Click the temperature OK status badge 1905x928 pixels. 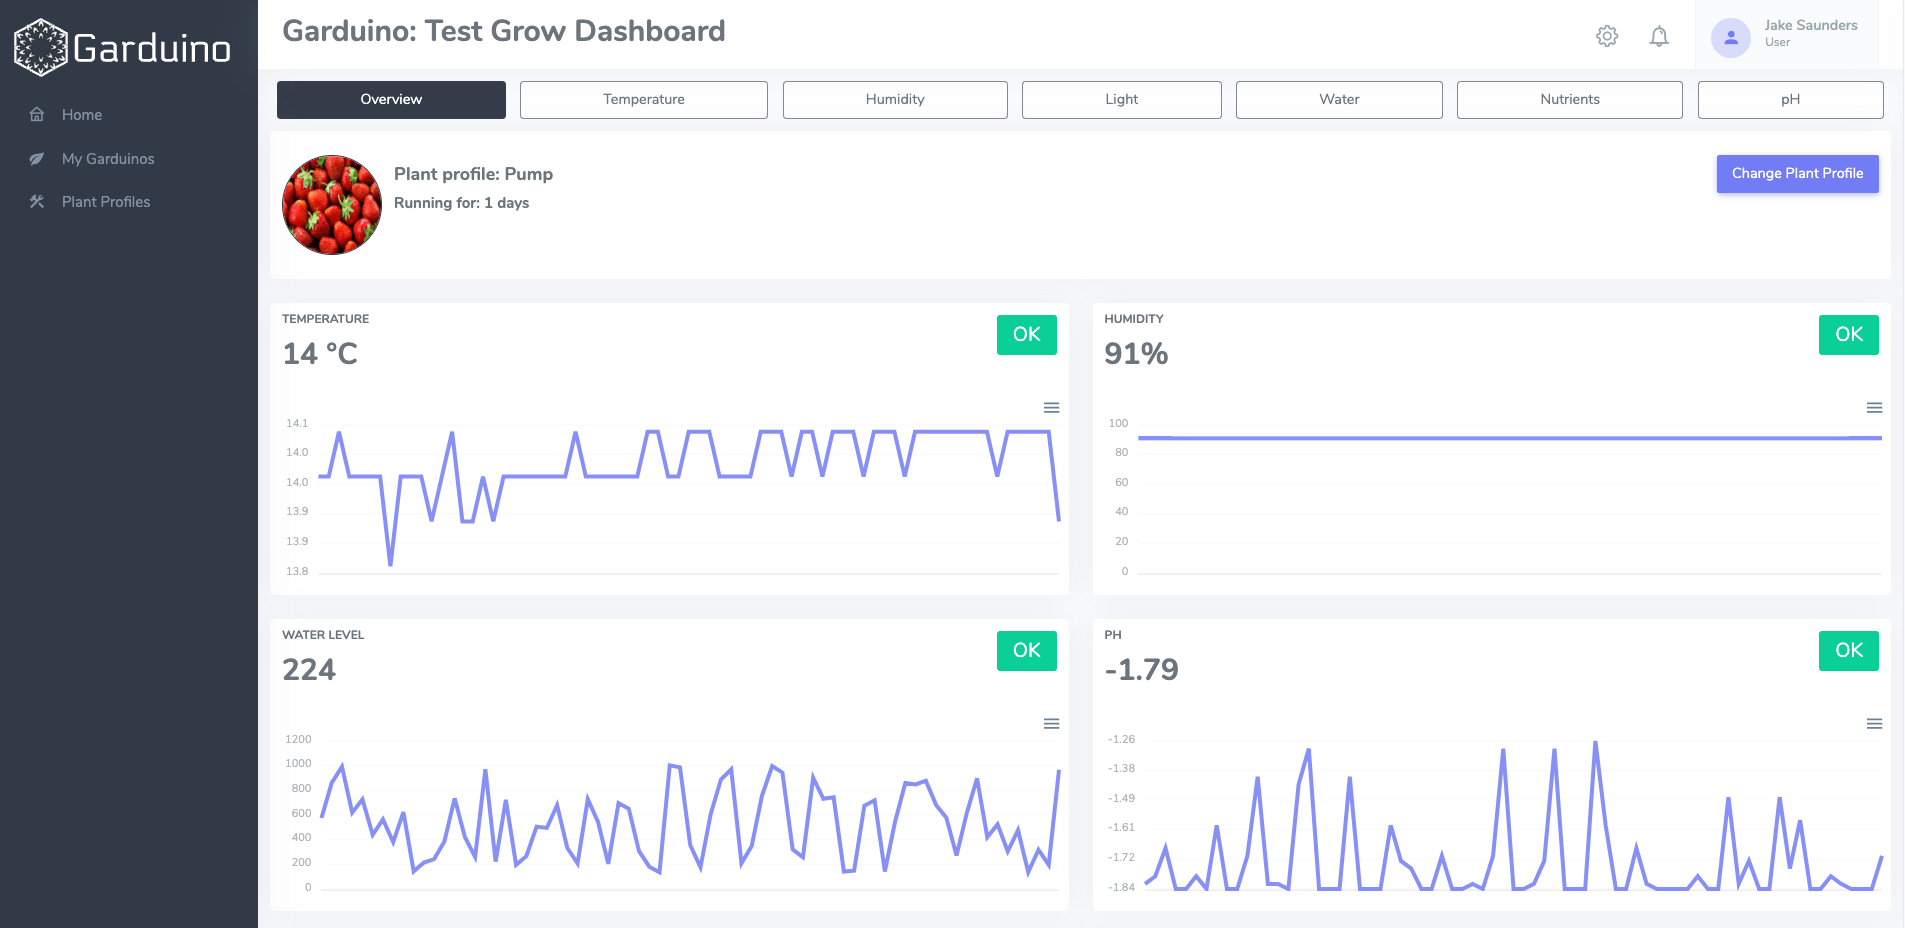pyautogui.click(x=1026, y=335)
